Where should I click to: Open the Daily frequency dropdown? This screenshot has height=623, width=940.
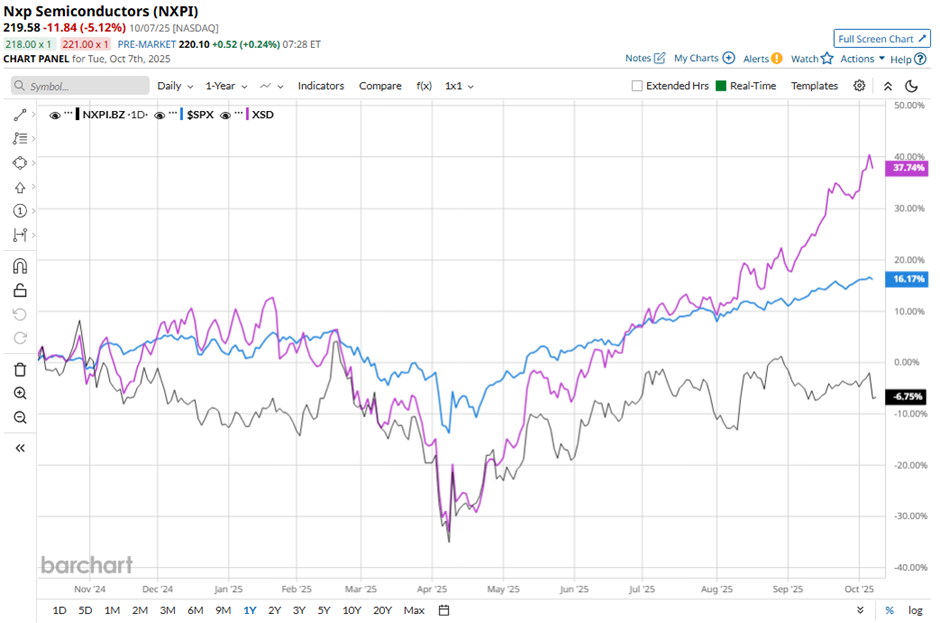175,86
